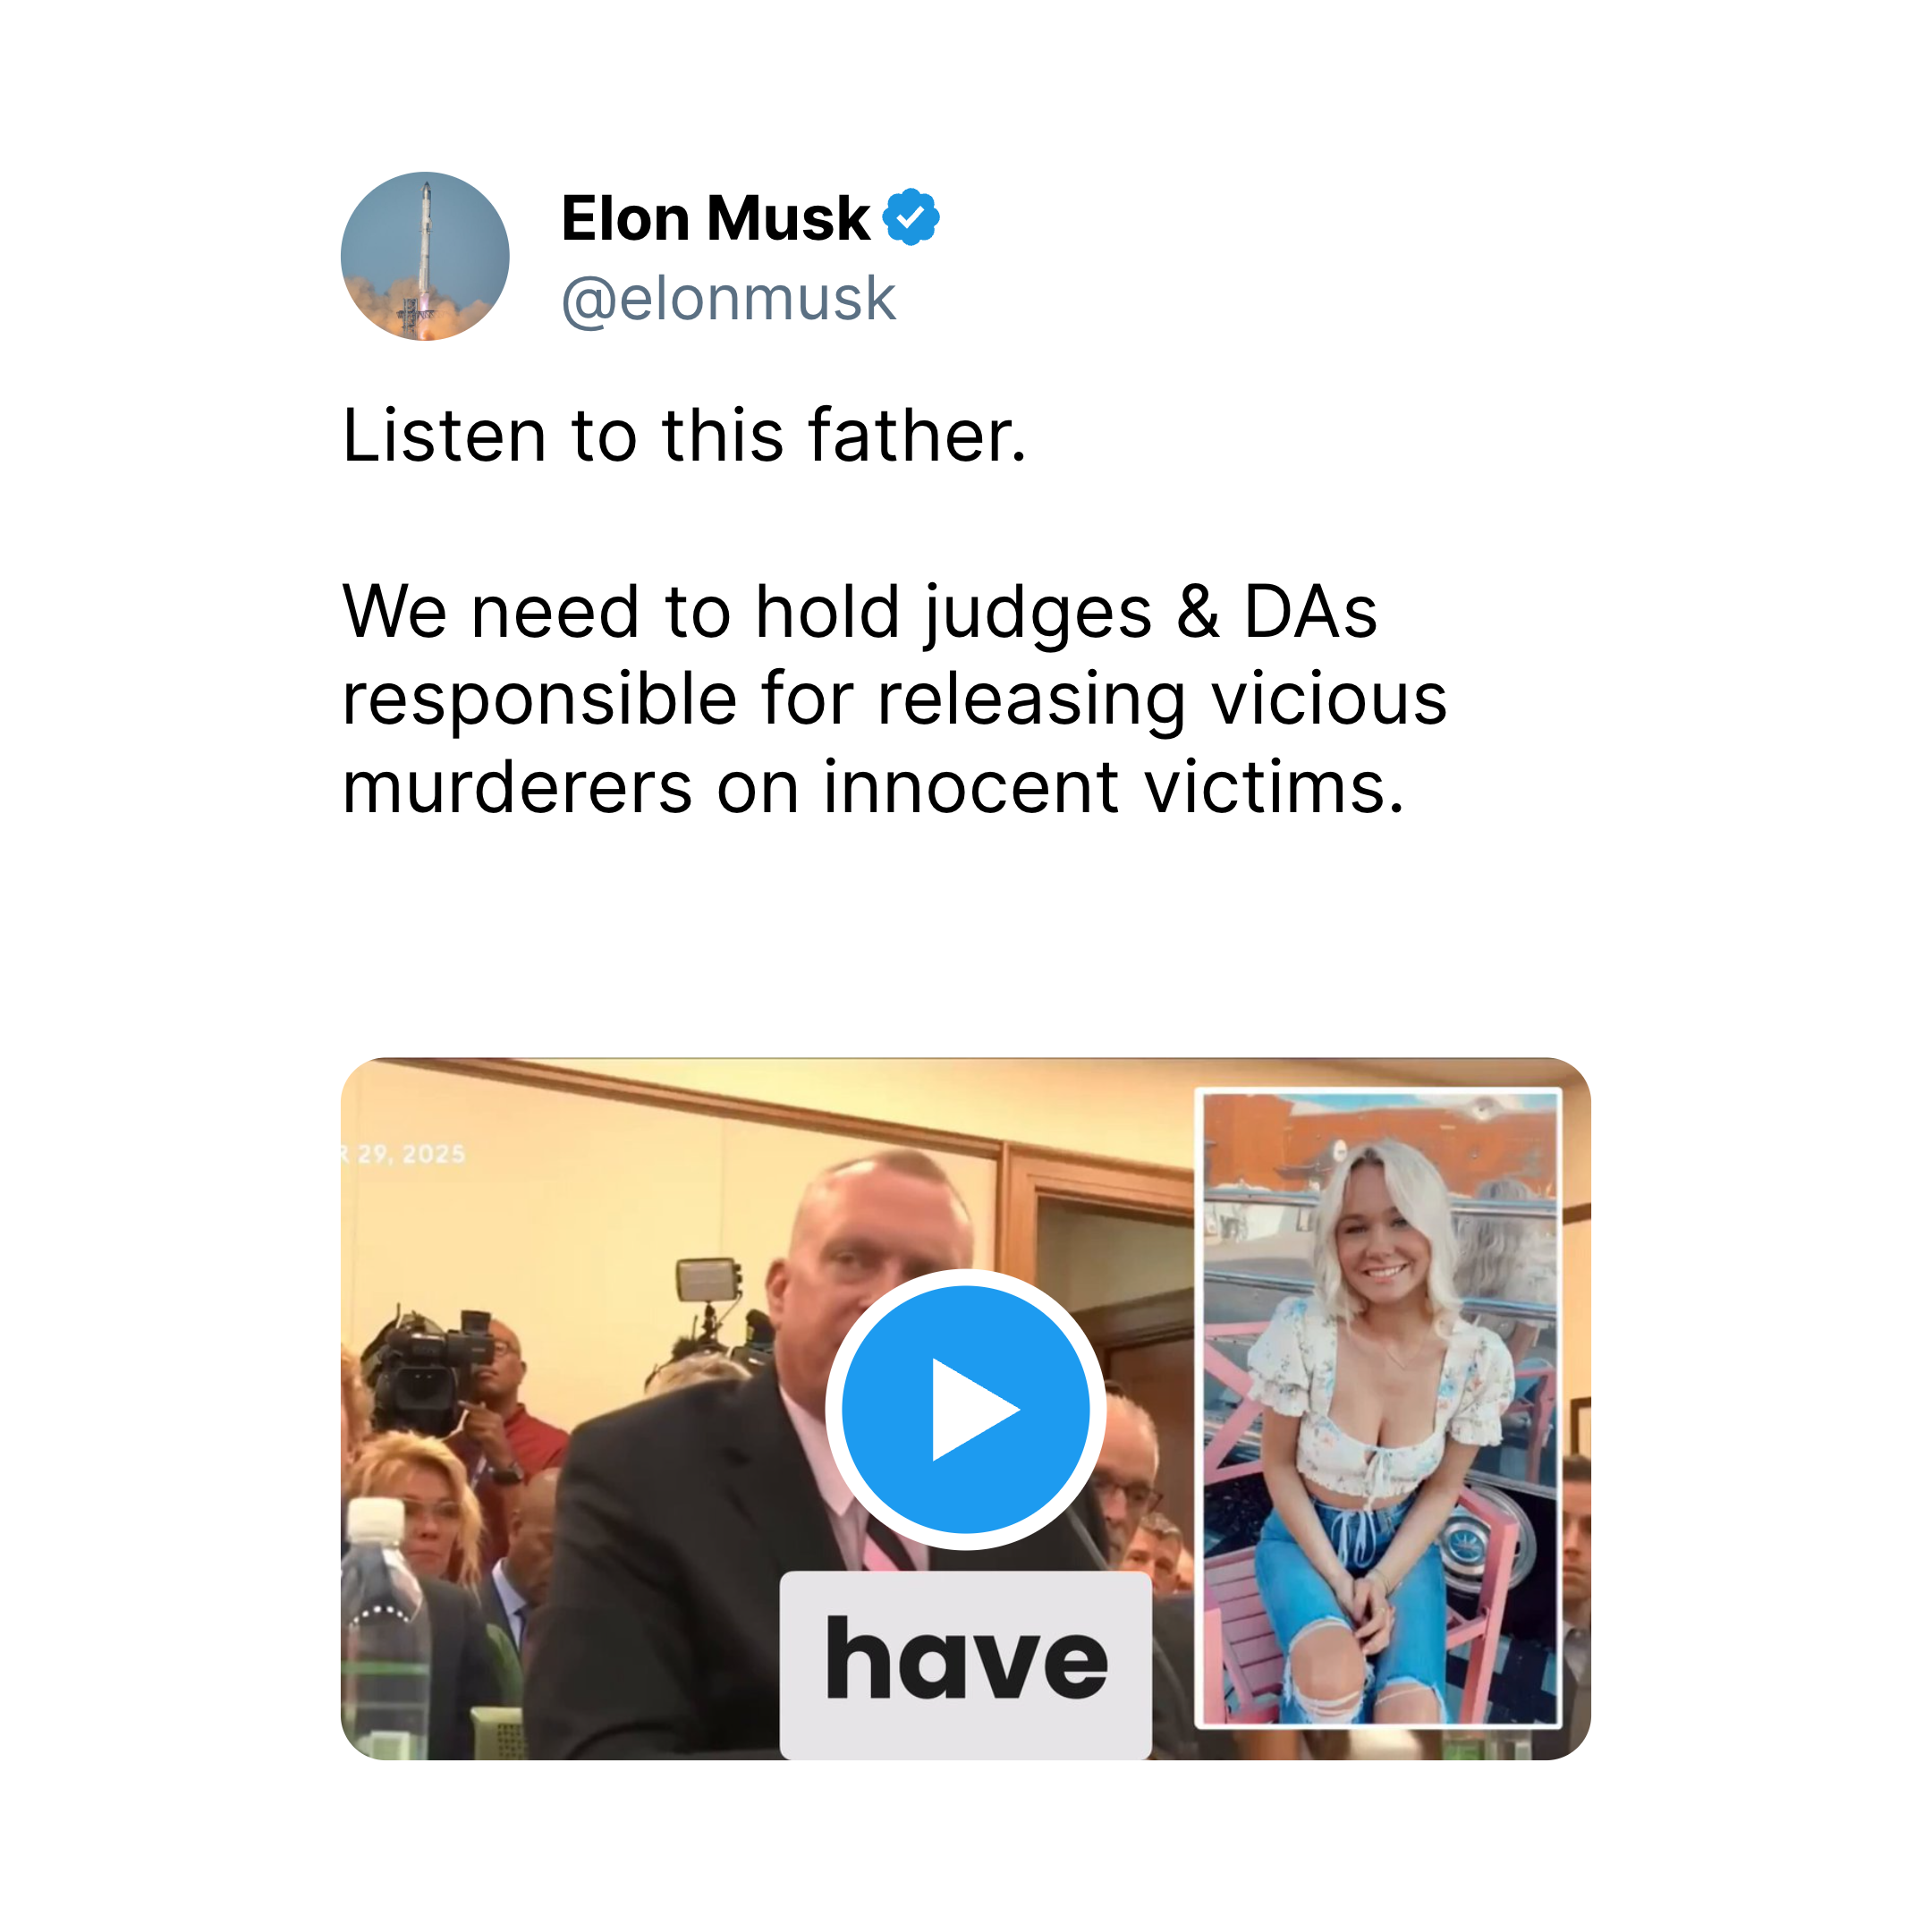Screen dimensions: 1932x1932
Task: Click the @elonmusk handle
Action: pos(728,298)
